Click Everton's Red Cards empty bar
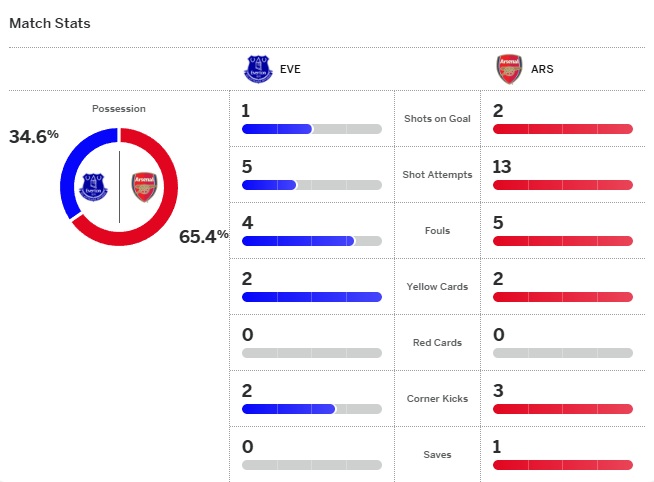Viewport: 654px width, 482px height. pos(311,353)
